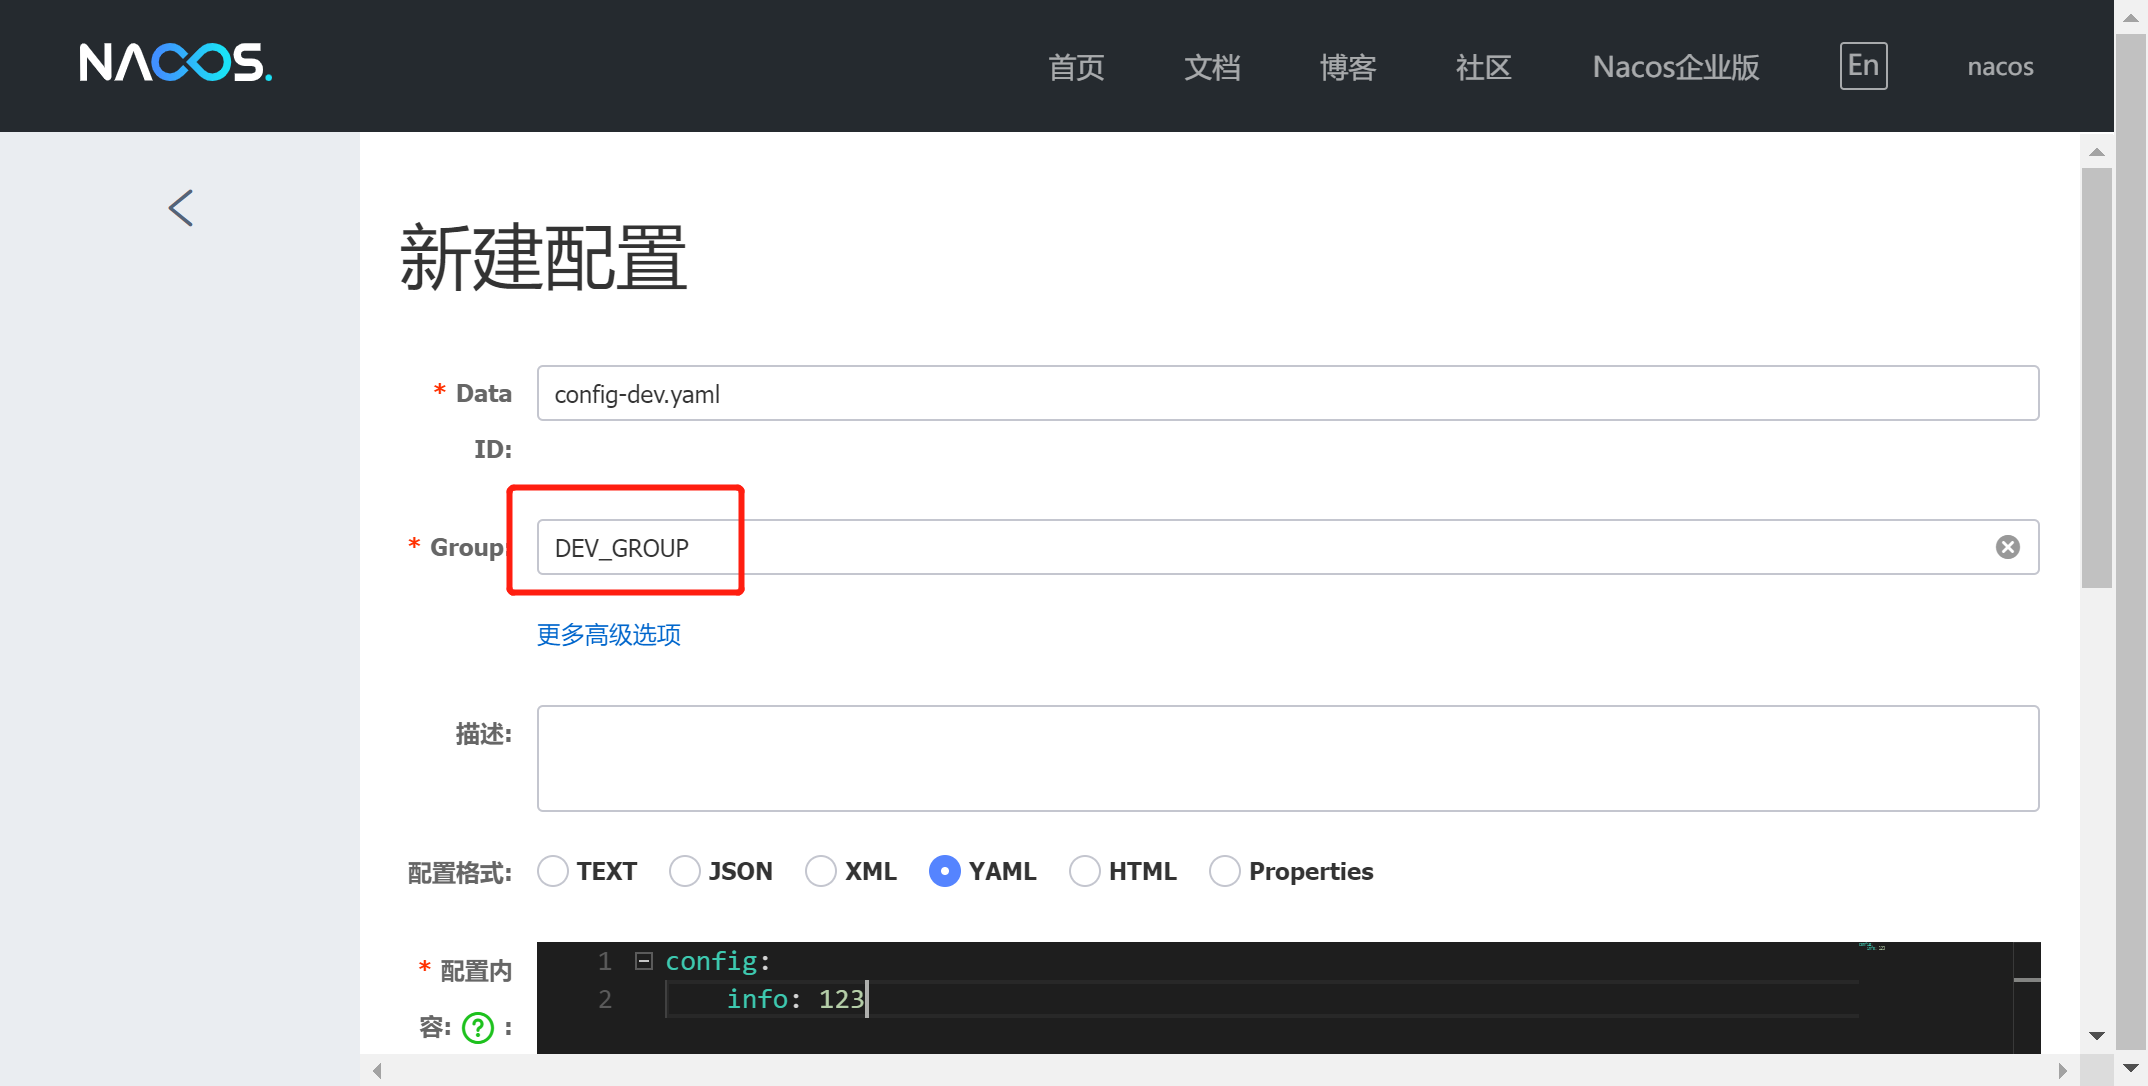Click the 描述 description textarea
2148x1086 pixels.
pyautogui.click(x=1288, y=758)
